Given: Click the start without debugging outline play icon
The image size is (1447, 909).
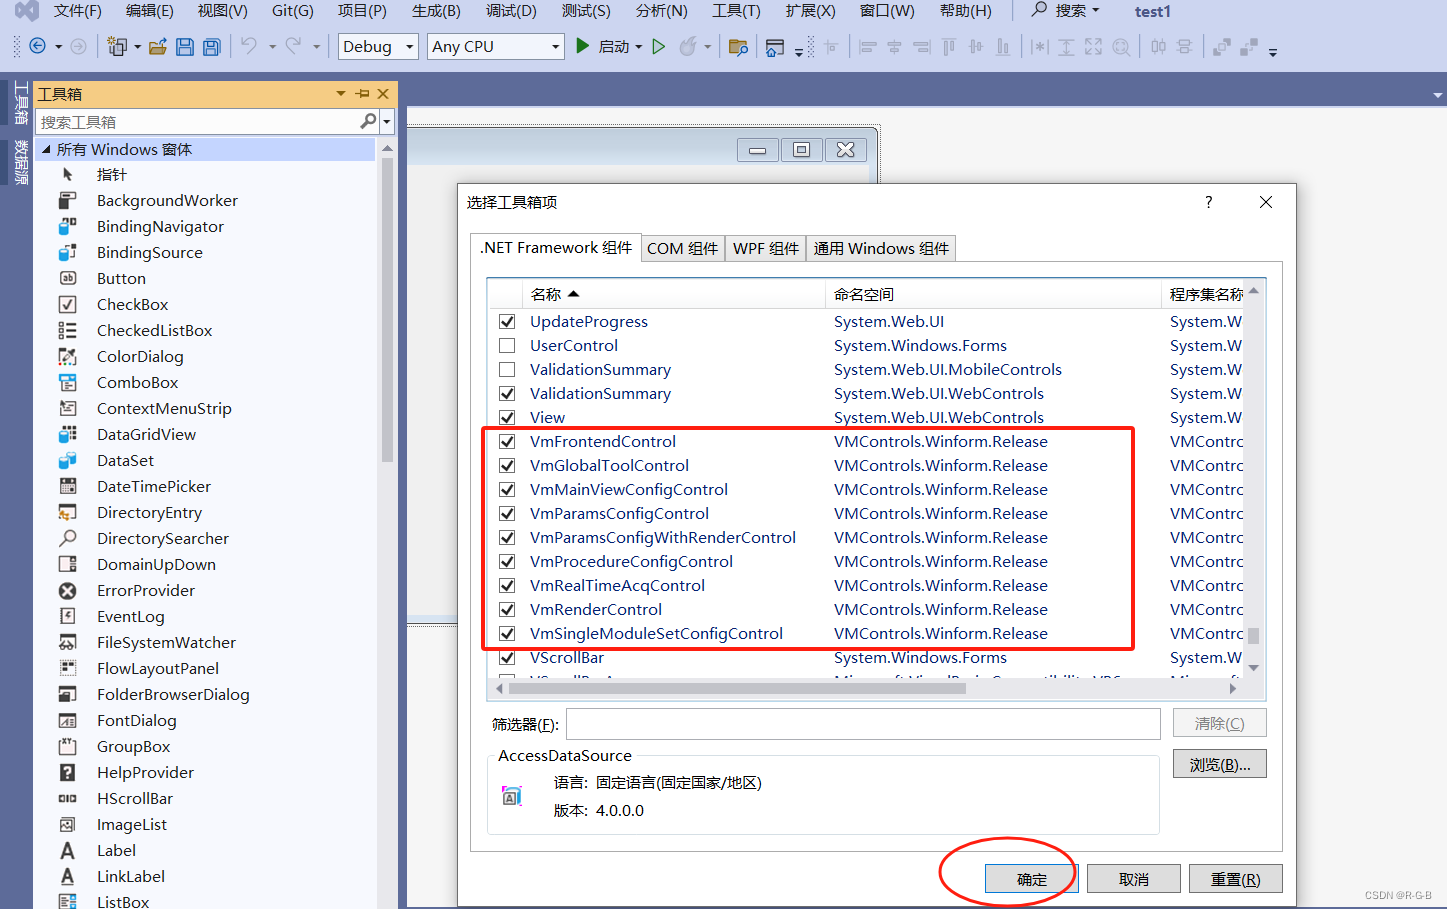Looking at the screenshot, I should pyautogui.click(x=659, y=46).
